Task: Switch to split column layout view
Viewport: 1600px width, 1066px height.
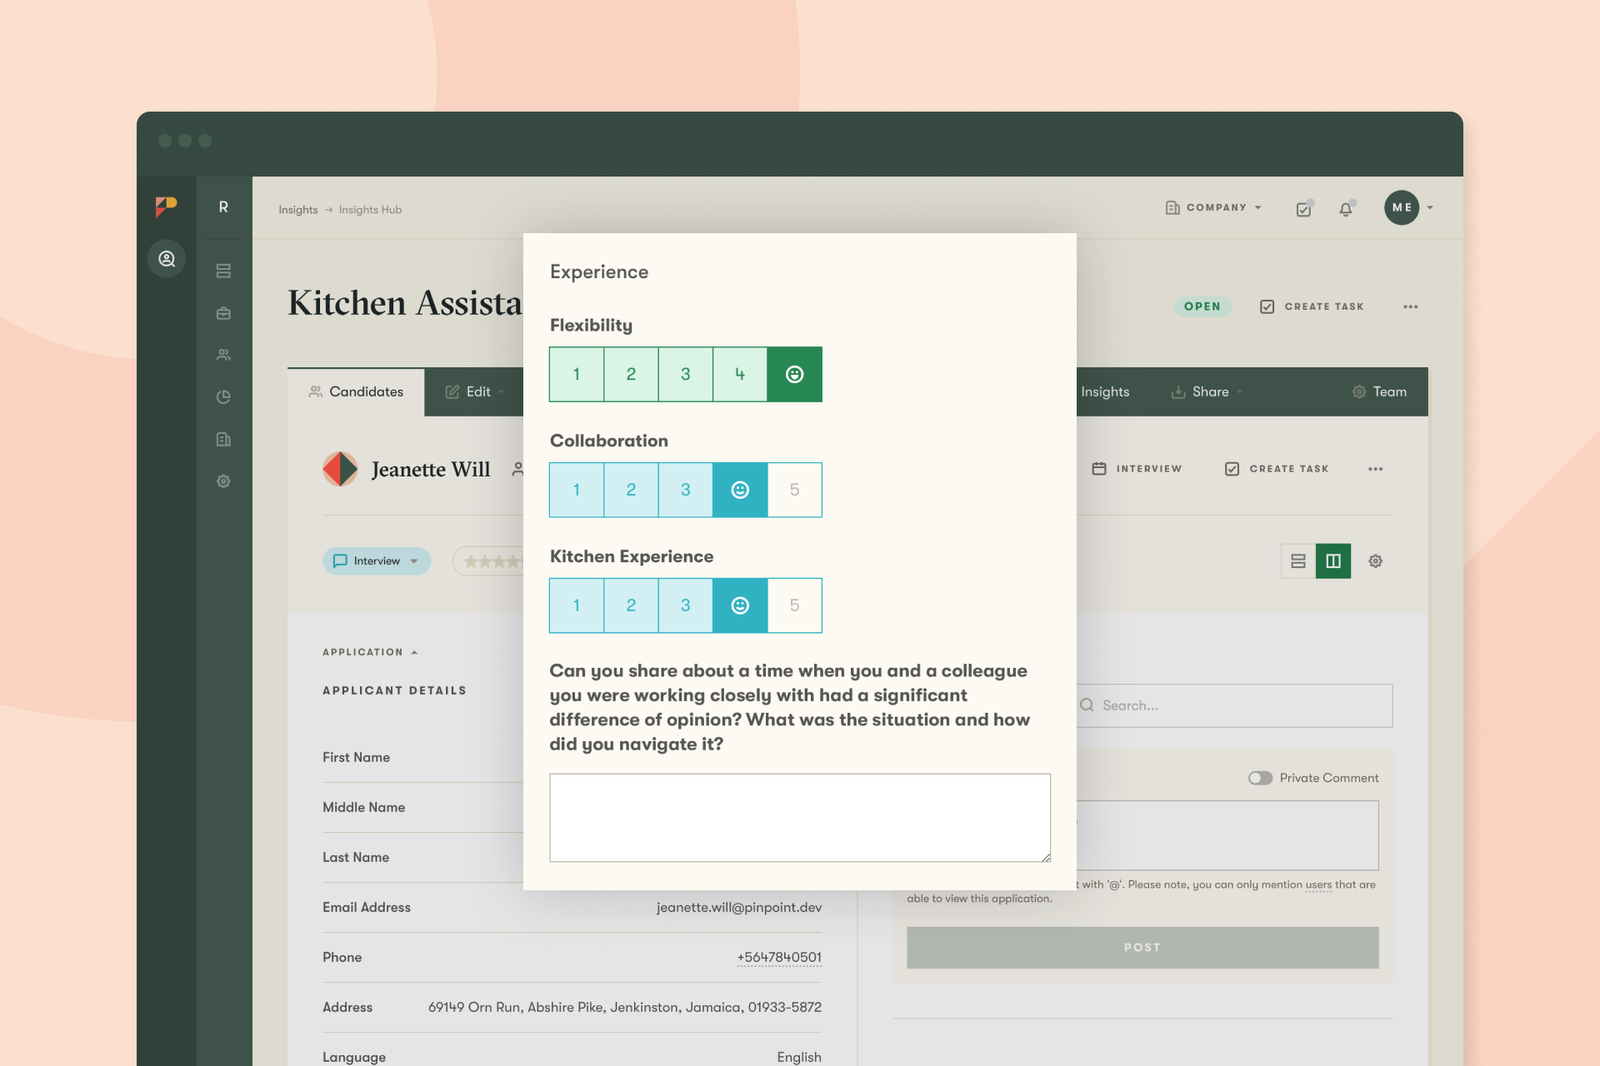Action: 1333,561
